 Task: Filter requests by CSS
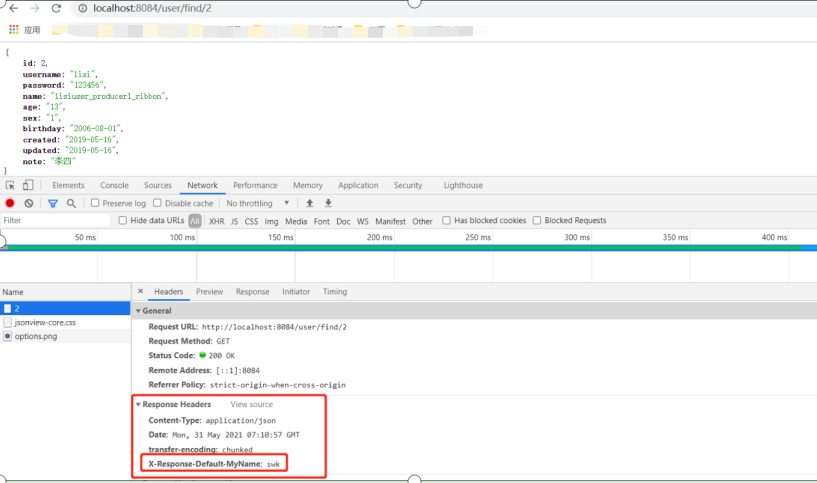pos(251,221)
